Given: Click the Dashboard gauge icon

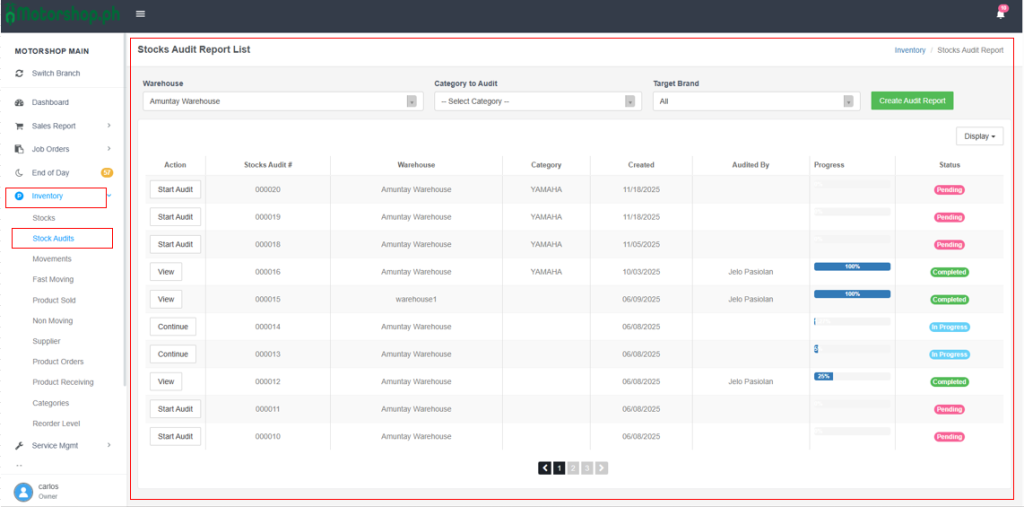Looking at the screenshot, I should pyautogui.click(x=20, y=103).
